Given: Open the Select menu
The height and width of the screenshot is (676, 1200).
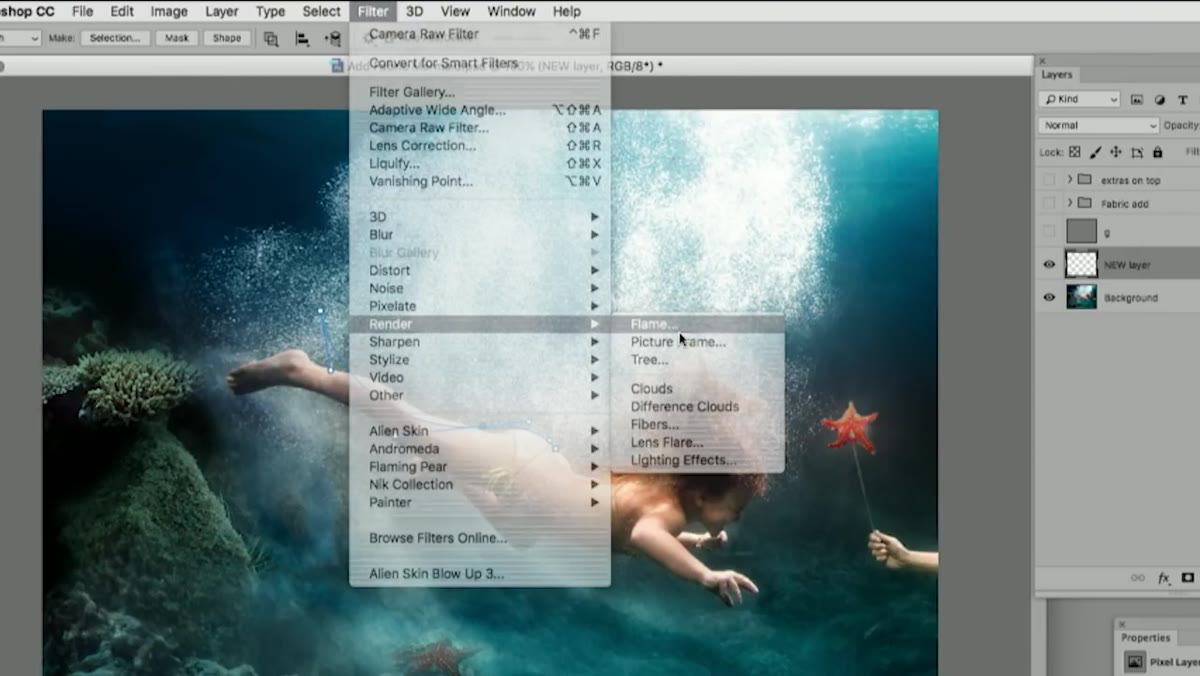Looking at the screenshot, I should pyautogui.click(x=321, y=11).
